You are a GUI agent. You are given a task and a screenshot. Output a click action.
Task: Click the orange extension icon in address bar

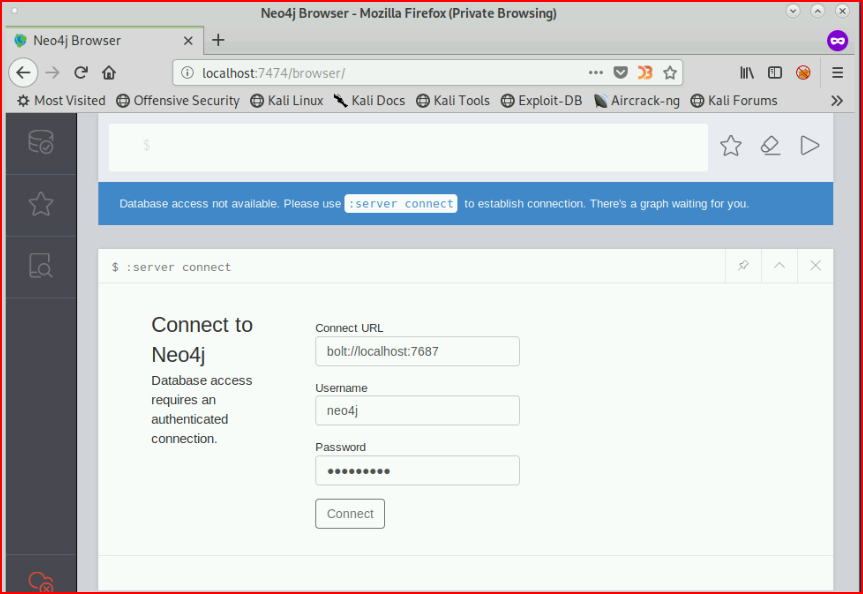pos(645,73)
